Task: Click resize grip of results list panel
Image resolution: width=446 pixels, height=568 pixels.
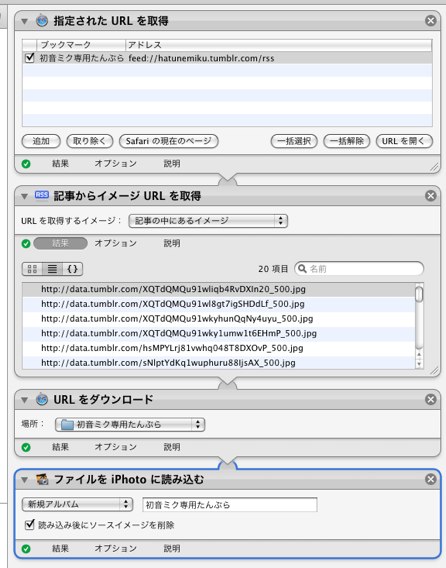Action: click(x=434, y=370)
